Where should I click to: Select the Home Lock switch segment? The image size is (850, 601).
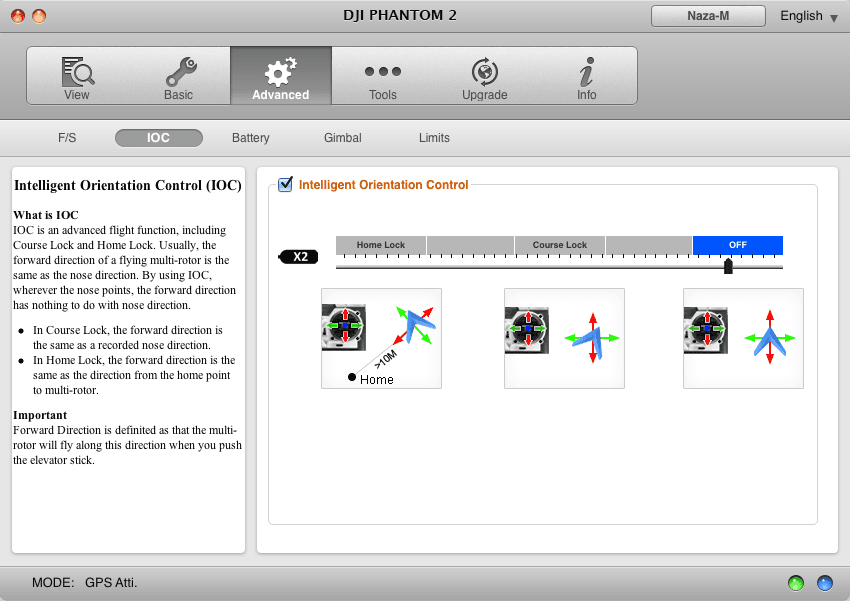(380, 245)
